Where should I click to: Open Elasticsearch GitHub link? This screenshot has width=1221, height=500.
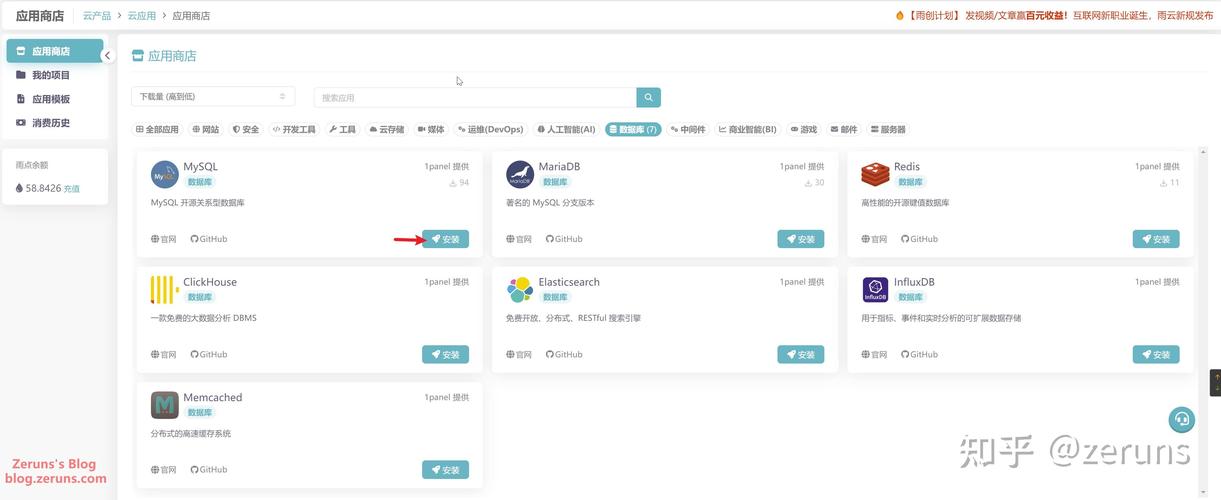coord(564,354)
